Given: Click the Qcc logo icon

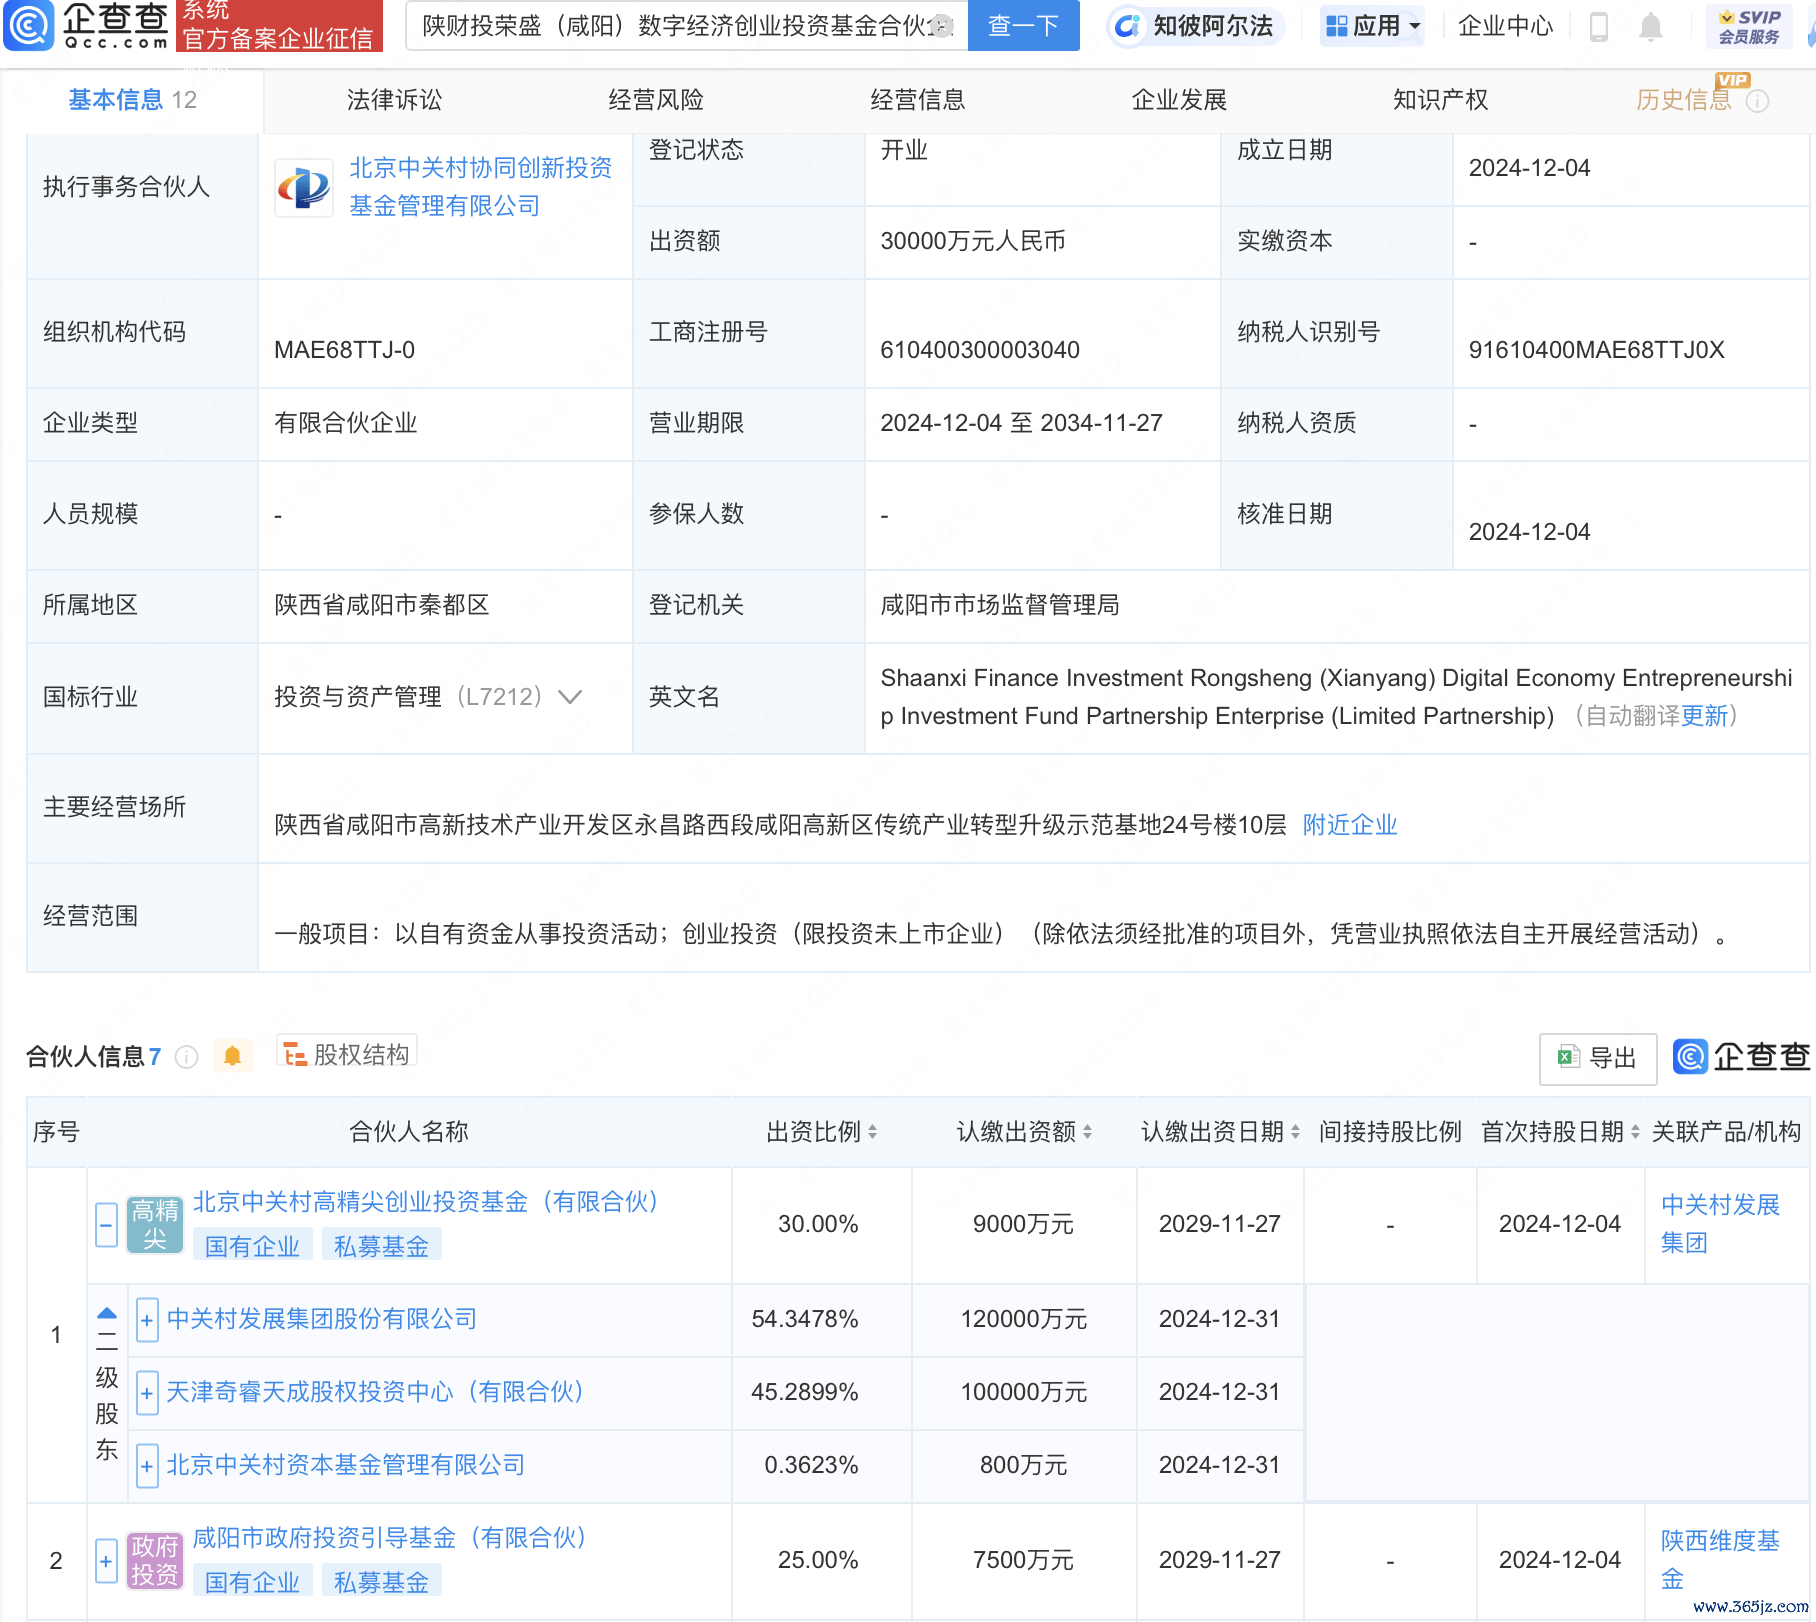Looking at the screenshot, I should [29, 25].
